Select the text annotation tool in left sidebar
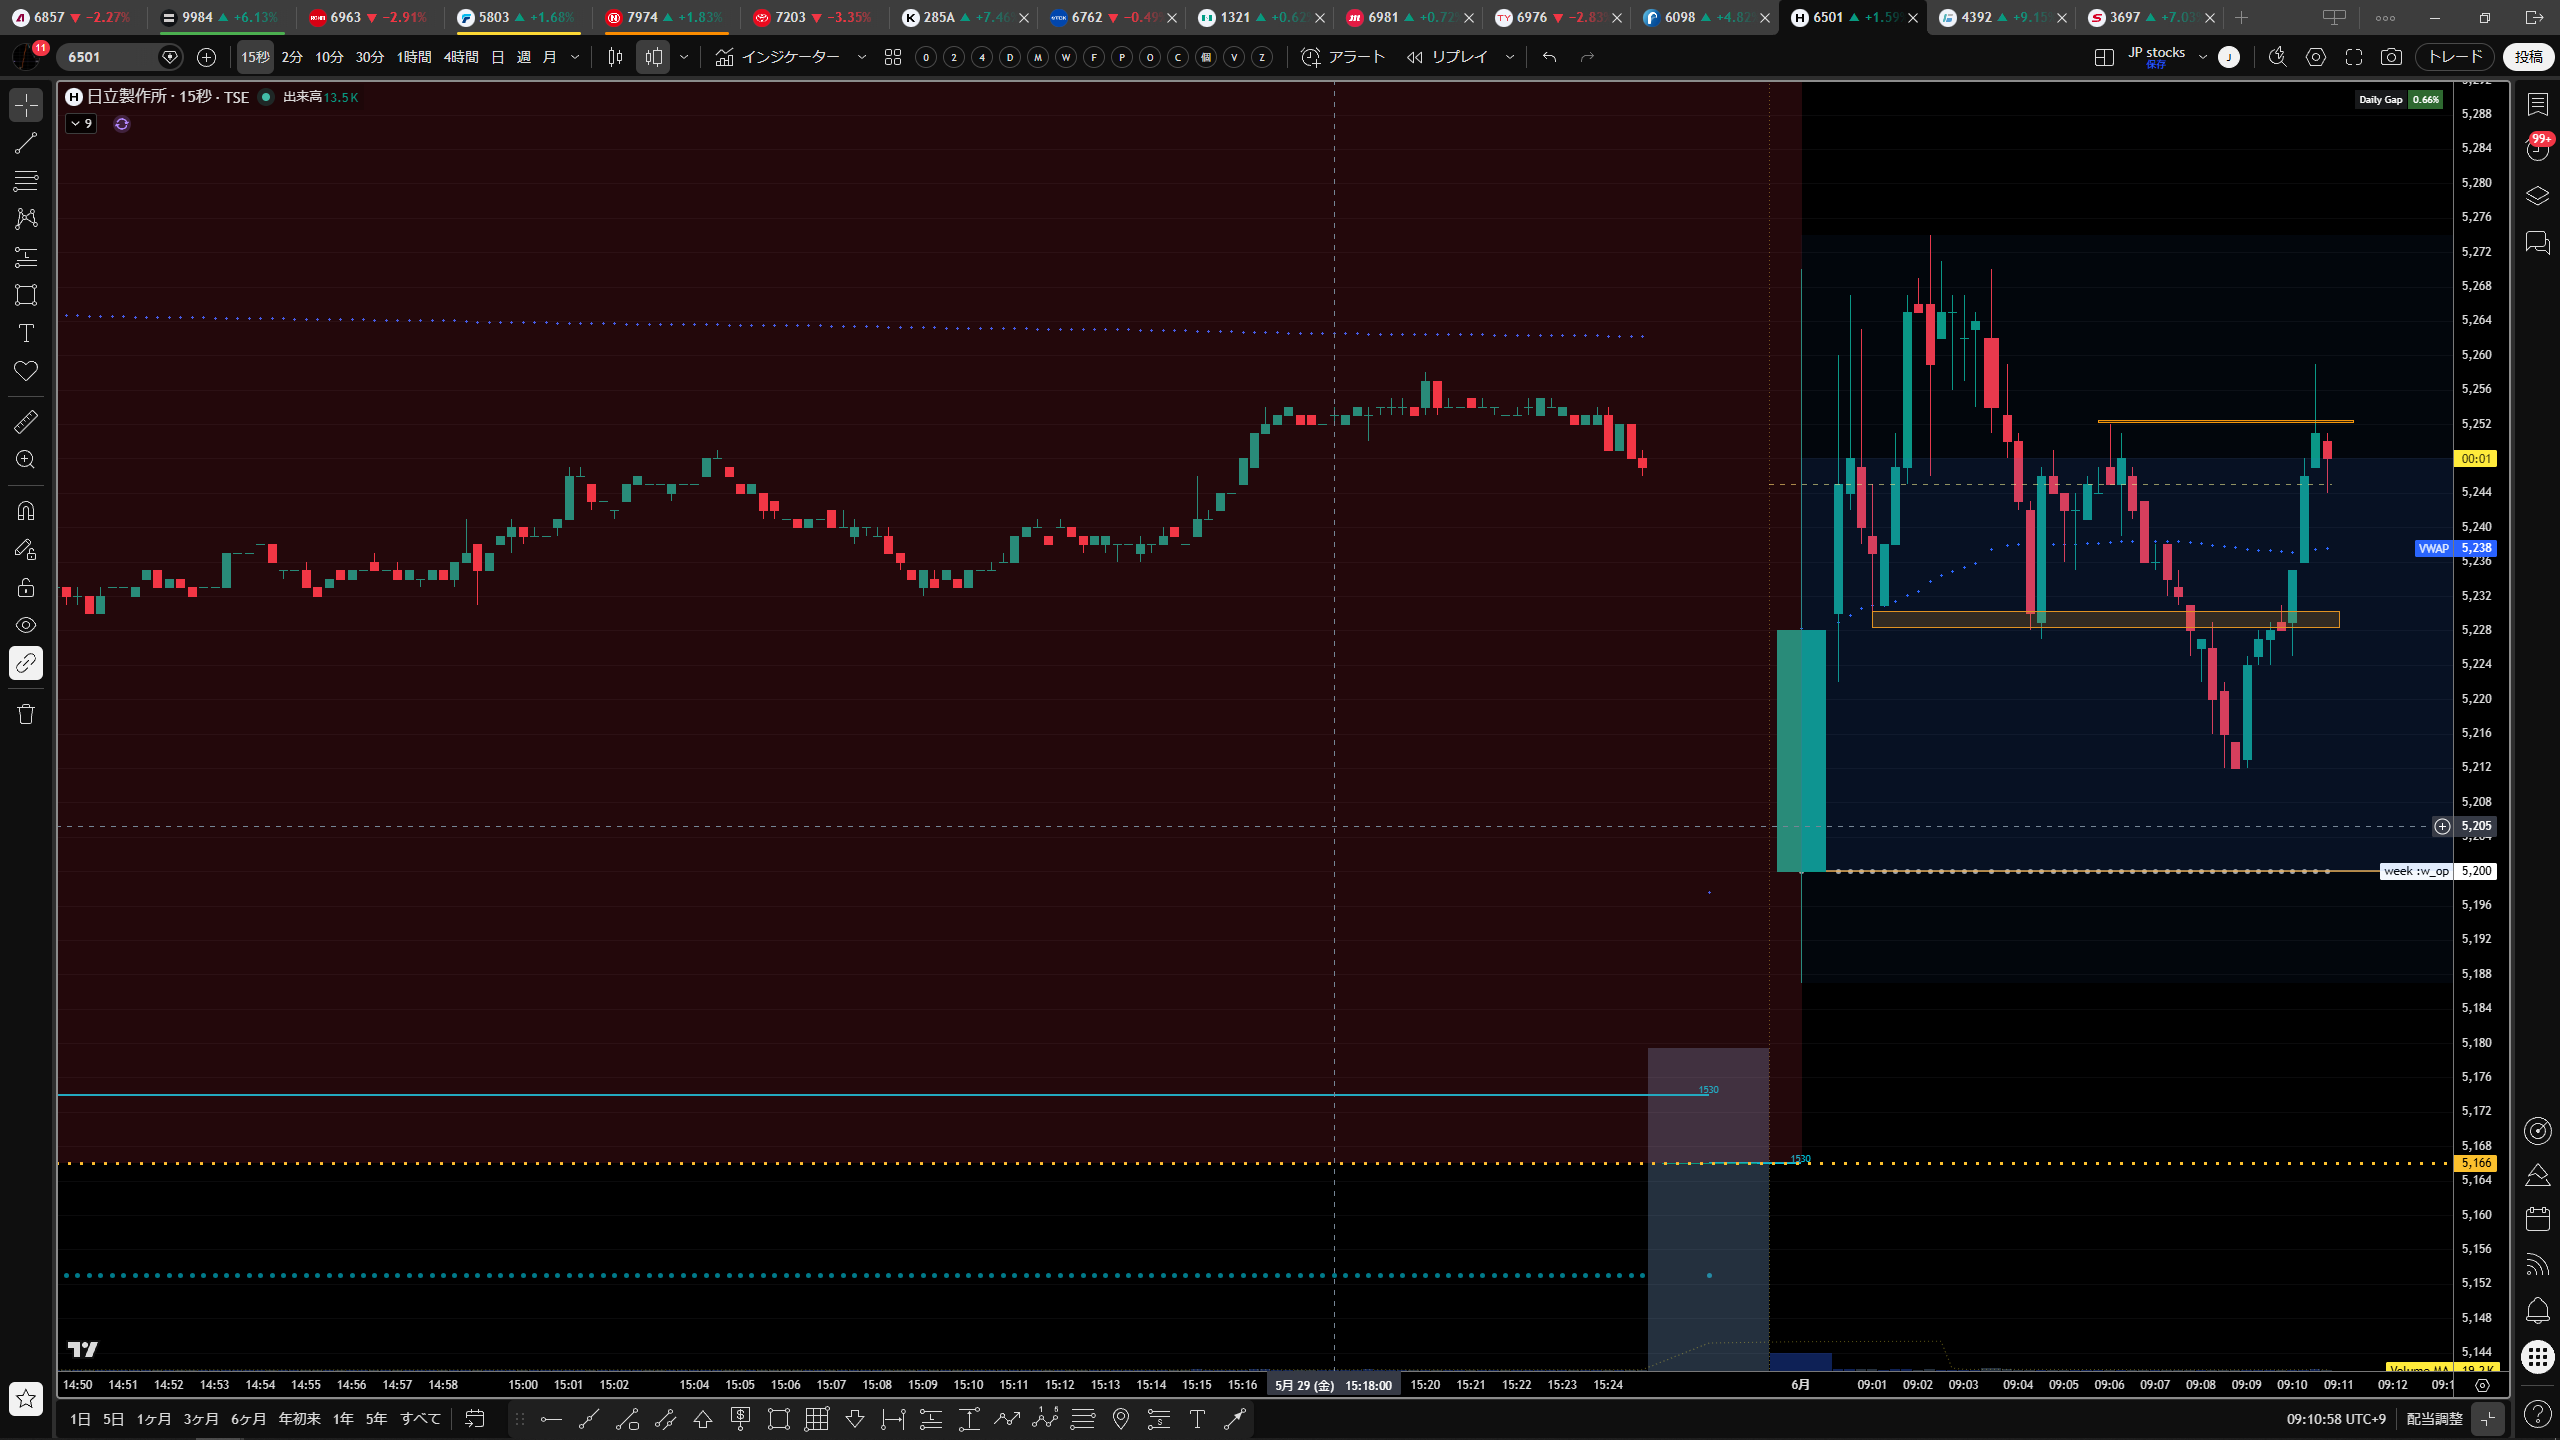Image resolution: width=2560 pixels, height=1440 pixels. (26, 333)
